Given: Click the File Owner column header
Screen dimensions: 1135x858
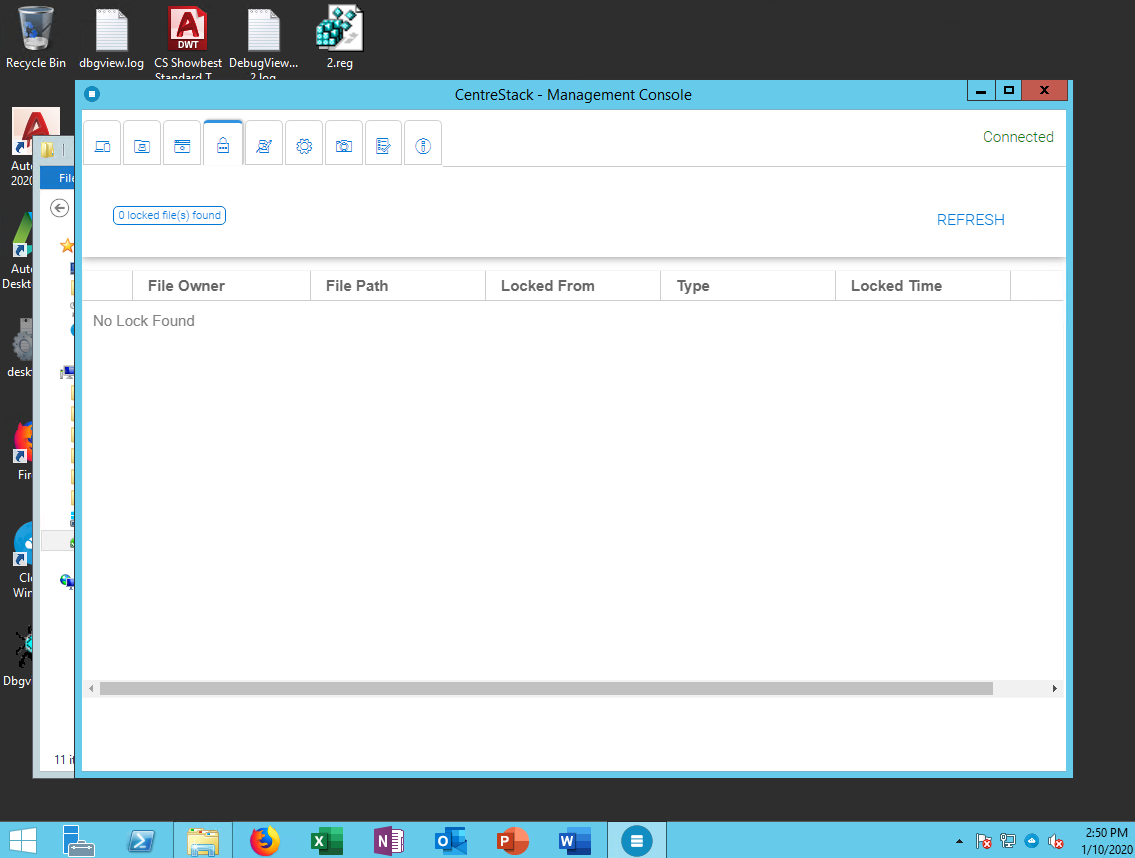Looking at the screenshot, I should (221, 286).
